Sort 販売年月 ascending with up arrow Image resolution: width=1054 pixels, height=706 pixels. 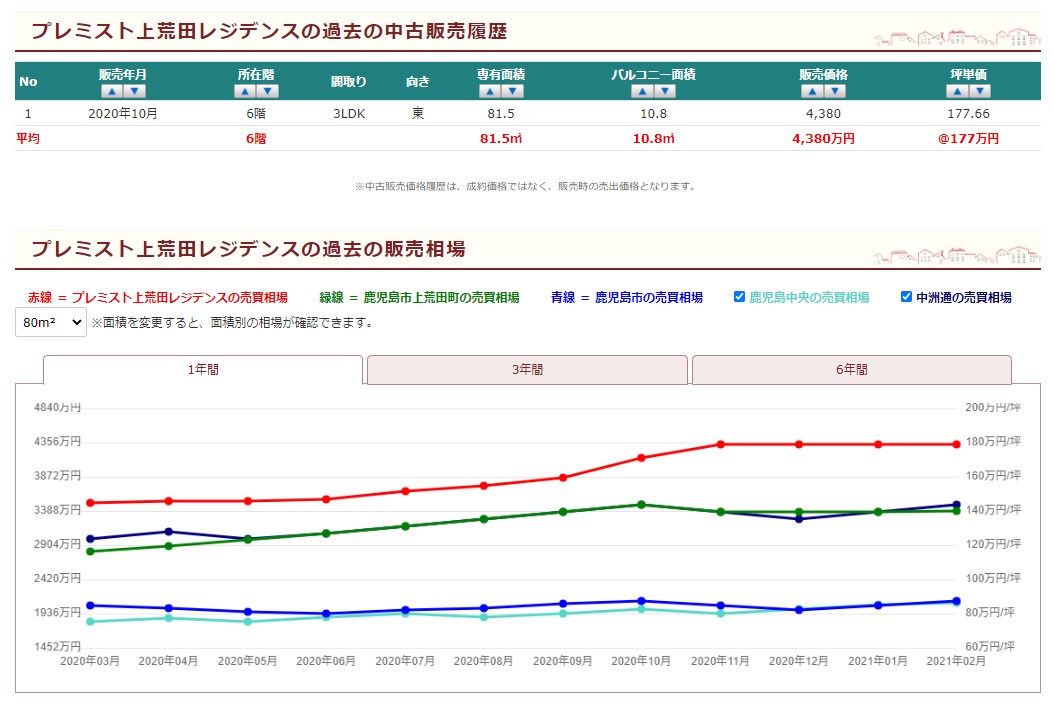pyautogui.click(x=112, y=91)
